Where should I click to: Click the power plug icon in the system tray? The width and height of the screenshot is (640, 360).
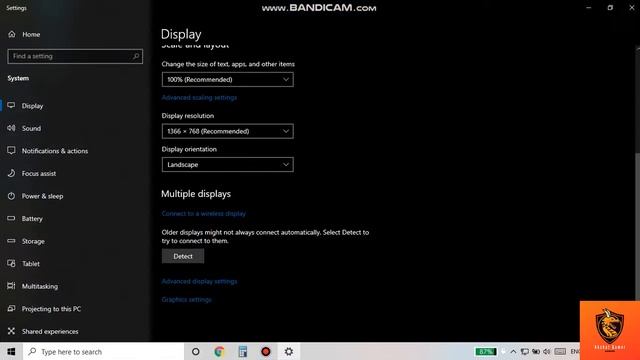click(536, 351)
